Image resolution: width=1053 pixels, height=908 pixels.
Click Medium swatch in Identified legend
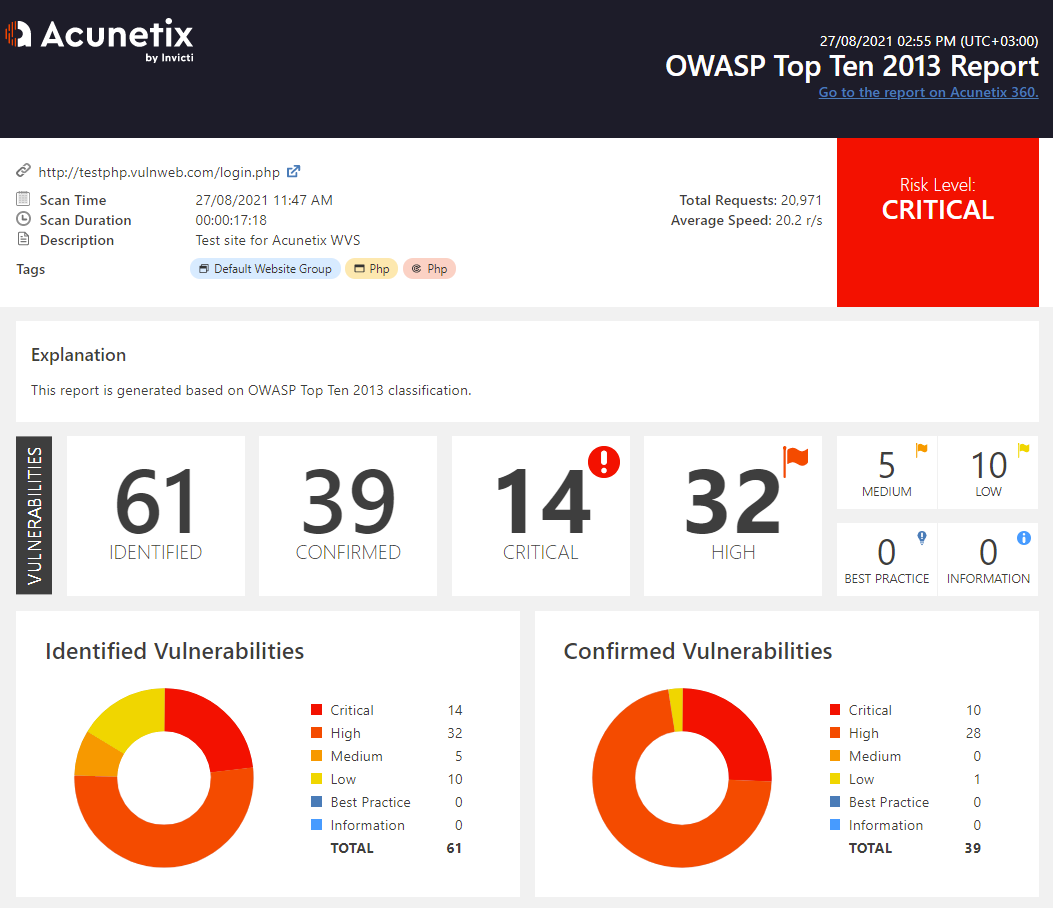[316, 756]
